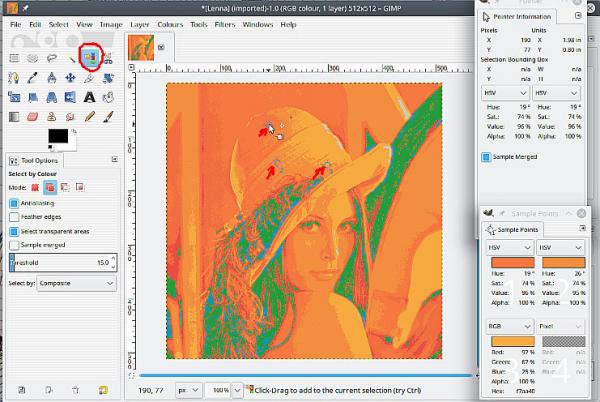
Task: Open the Filters menu
Action: pyautogui.click(x=225, y=24)
